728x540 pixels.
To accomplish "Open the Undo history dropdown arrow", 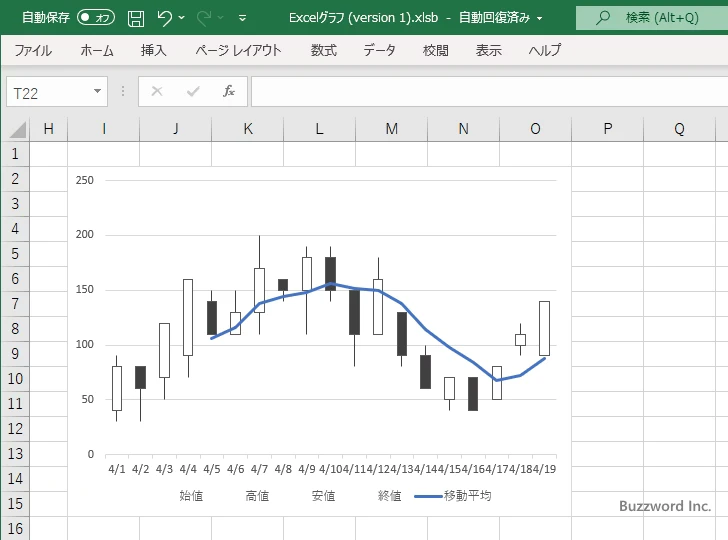I will click(x=182, y=18).
